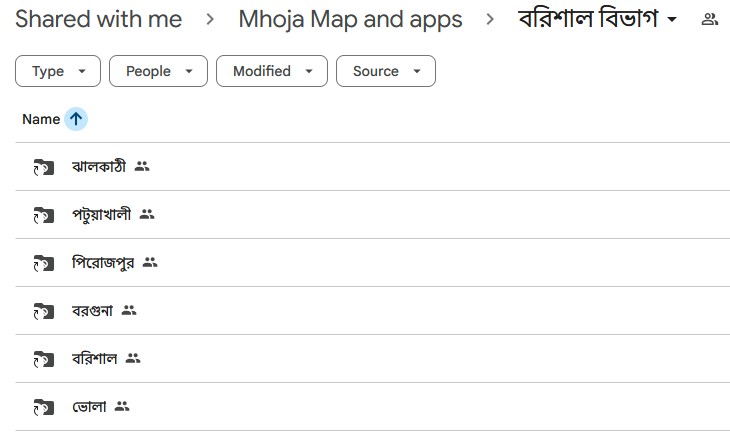Screen dimensions: 730x437
Task: Click the ভোলা folder shortcut icon
Action: 44,407
